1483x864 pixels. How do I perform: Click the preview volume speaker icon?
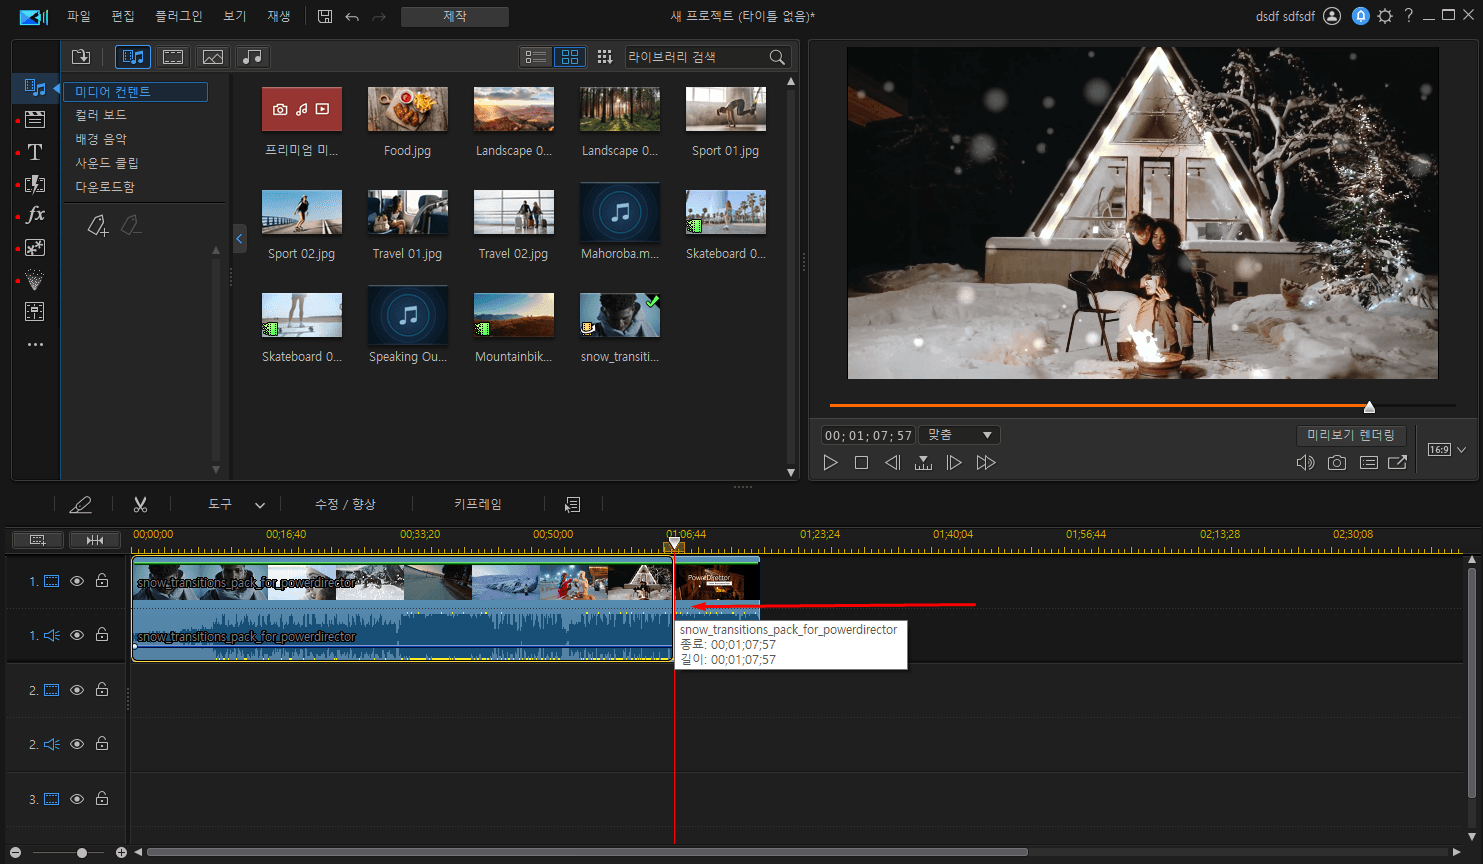tap(1305, 462)
